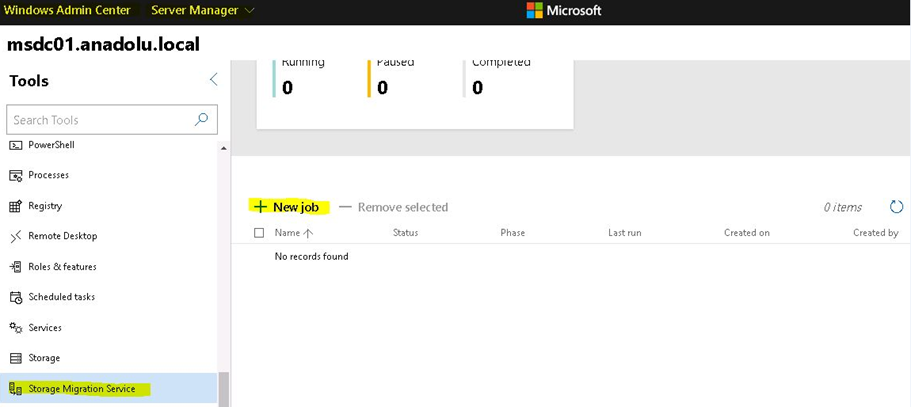This screenshot has width=911, height=407.
Task: Sort jobs by Created by column
Action: click(x=876, y=233)
